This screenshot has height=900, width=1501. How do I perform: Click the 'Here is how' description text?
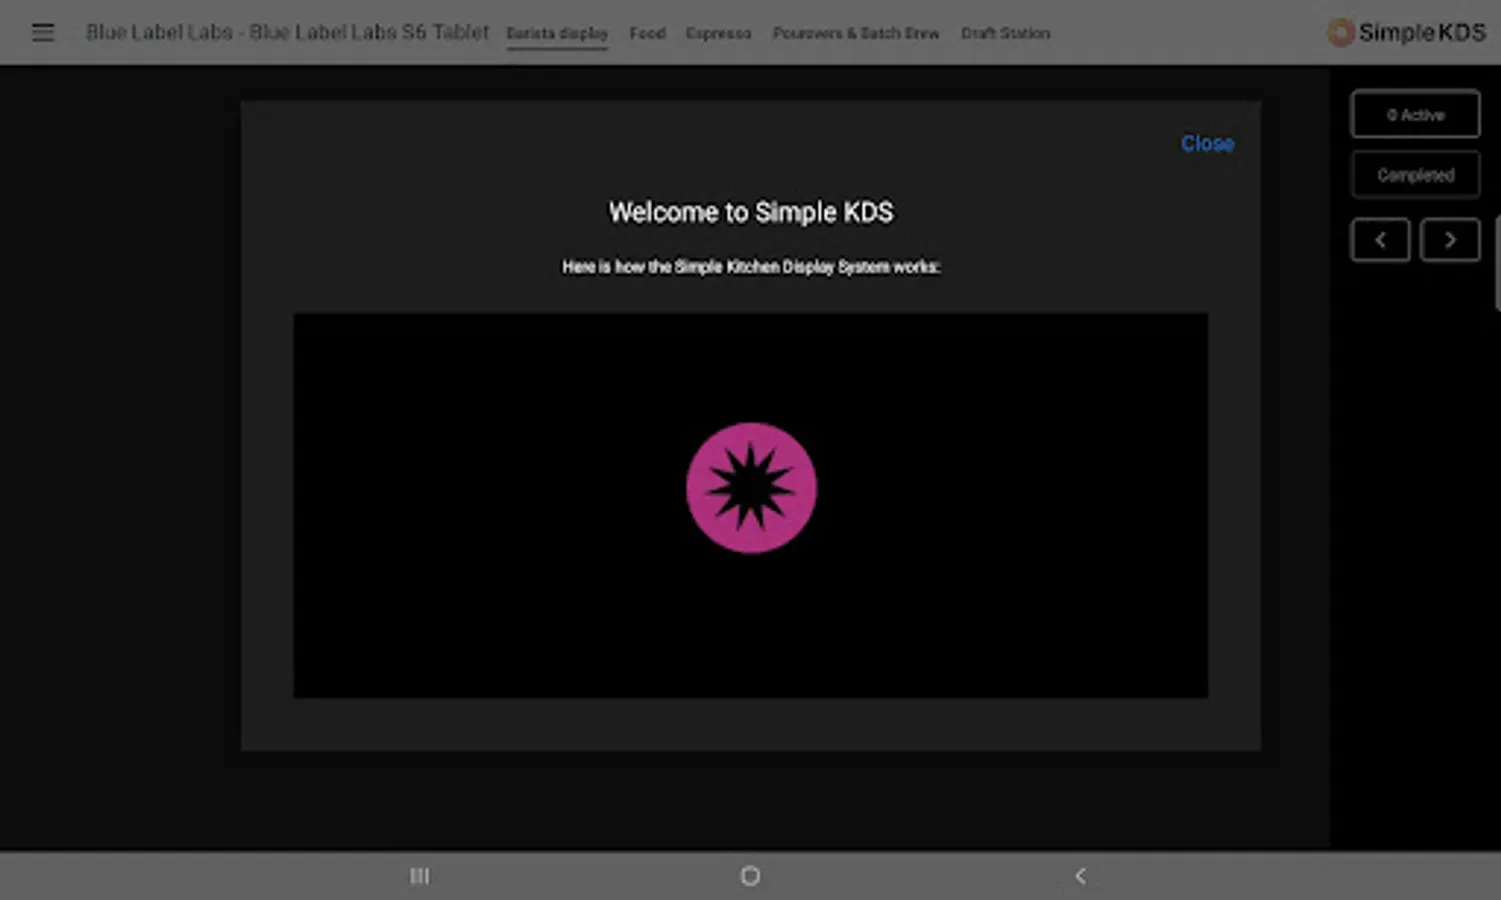click(751, 267)
